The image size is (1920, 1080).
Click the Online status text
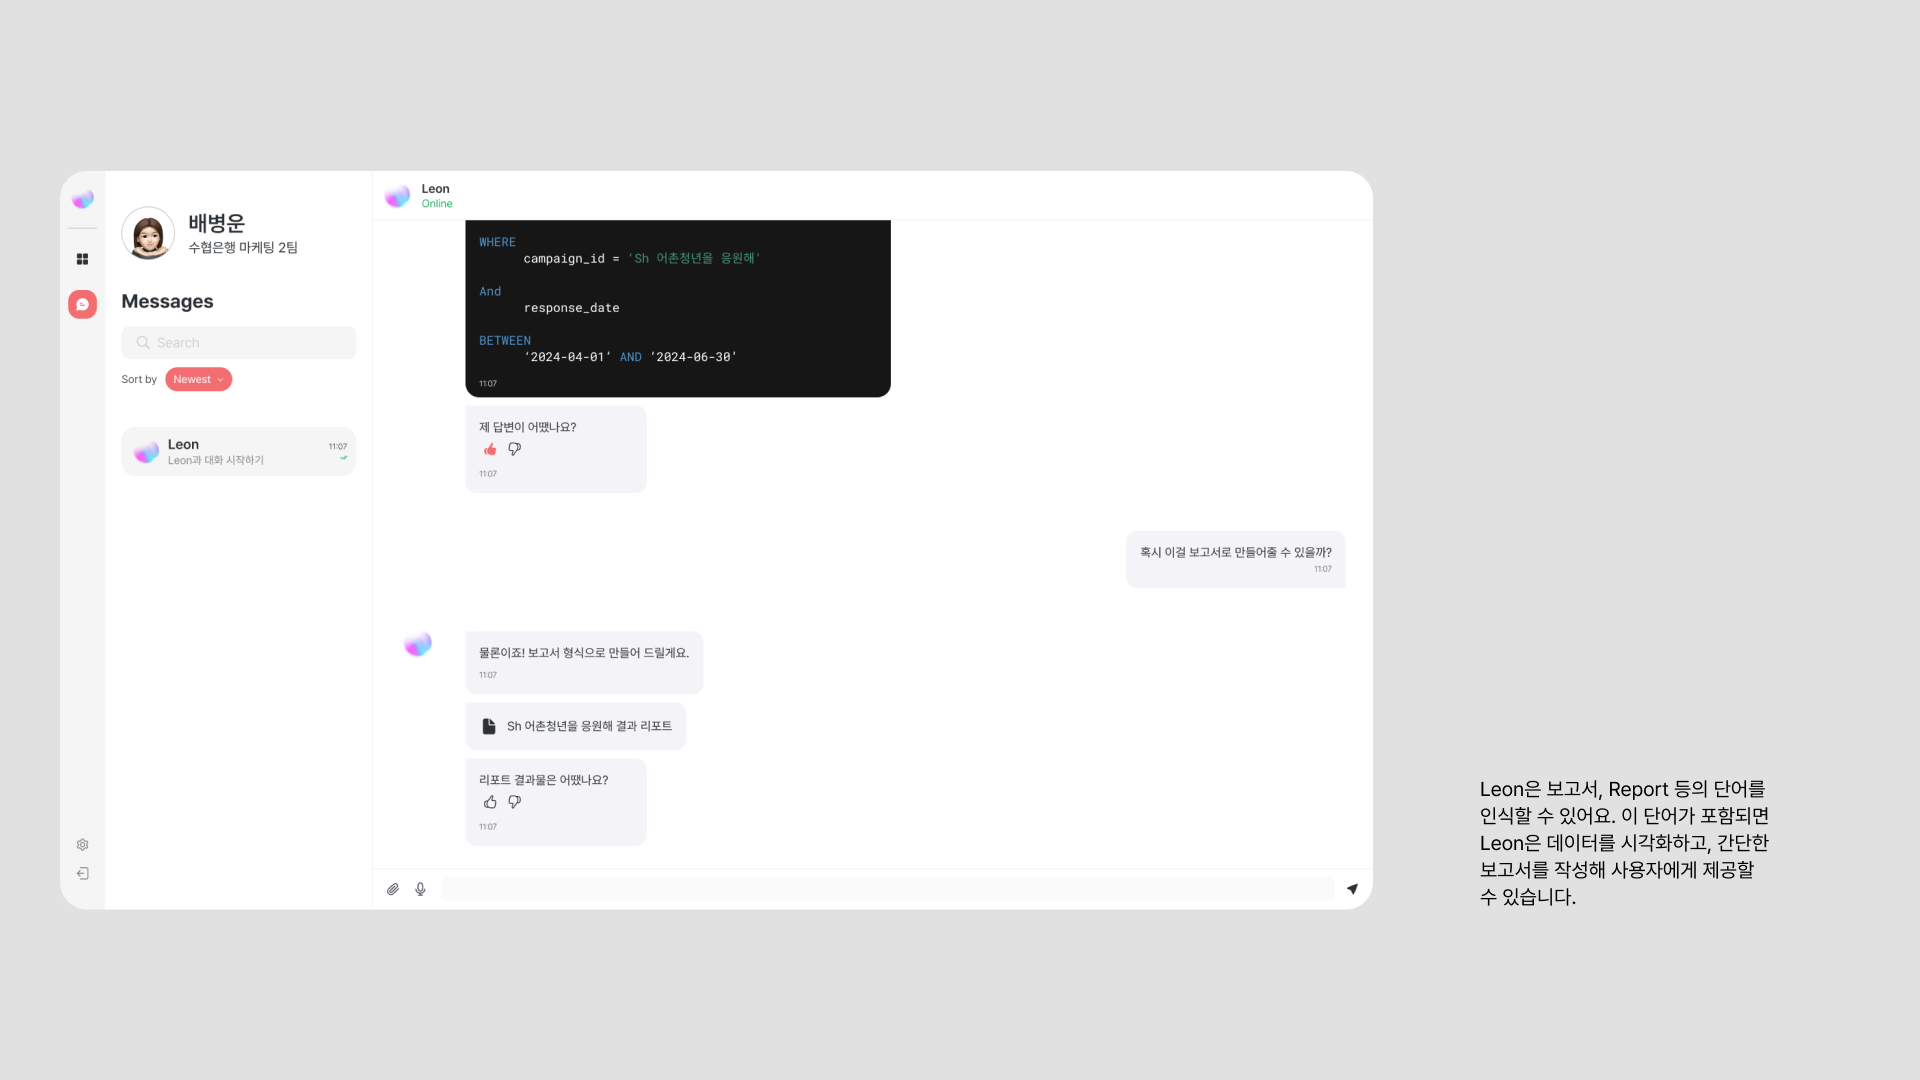coord(437,204)
